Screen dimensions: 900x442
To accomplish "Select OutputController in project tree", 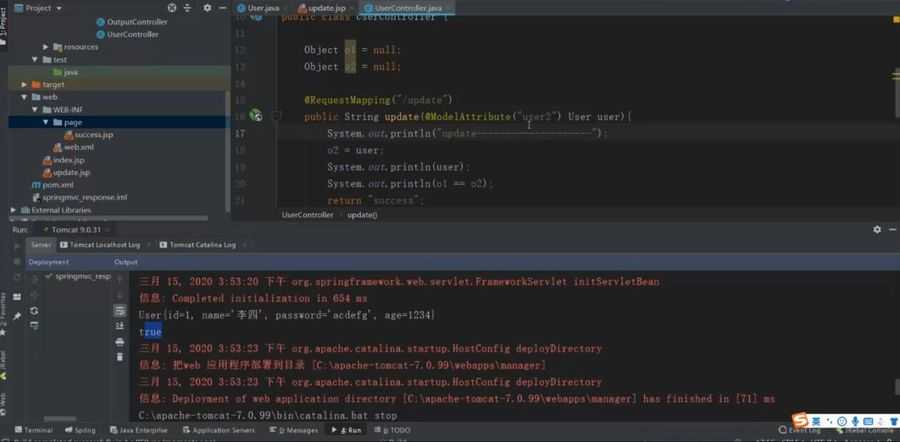I will [x=132, y=22].
